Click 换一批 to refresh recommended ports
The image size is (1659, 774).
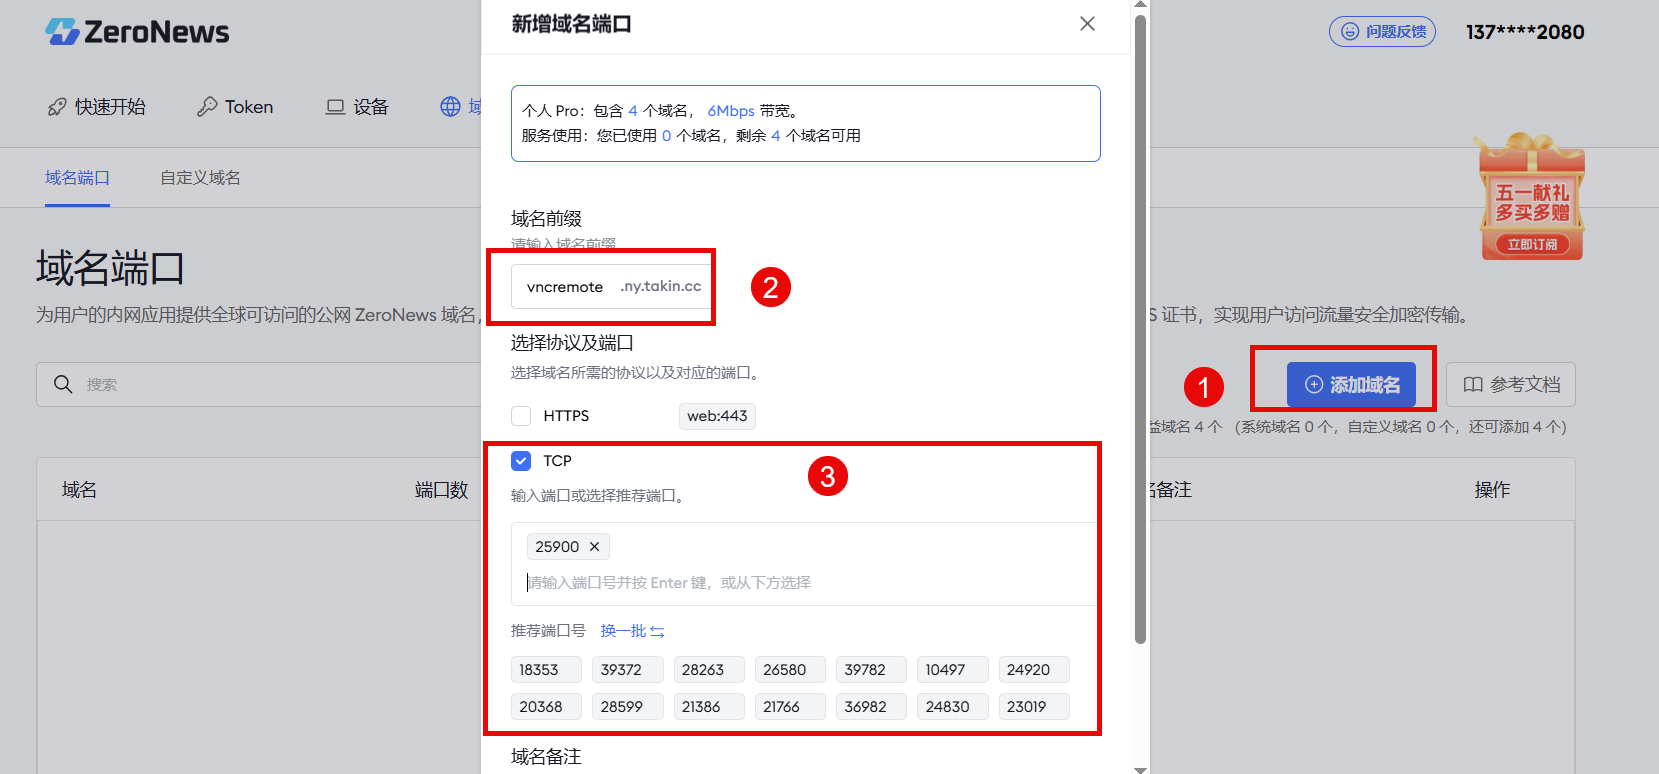(x=632, y=631)
